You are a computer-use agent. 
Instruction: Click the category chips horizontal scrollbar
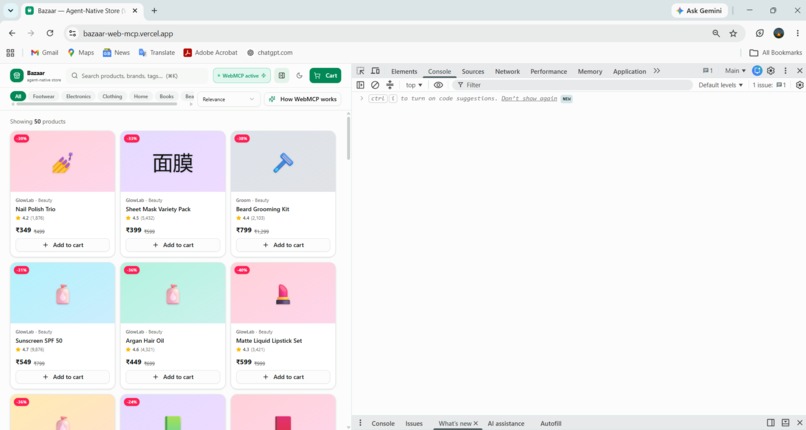[97, 104]
